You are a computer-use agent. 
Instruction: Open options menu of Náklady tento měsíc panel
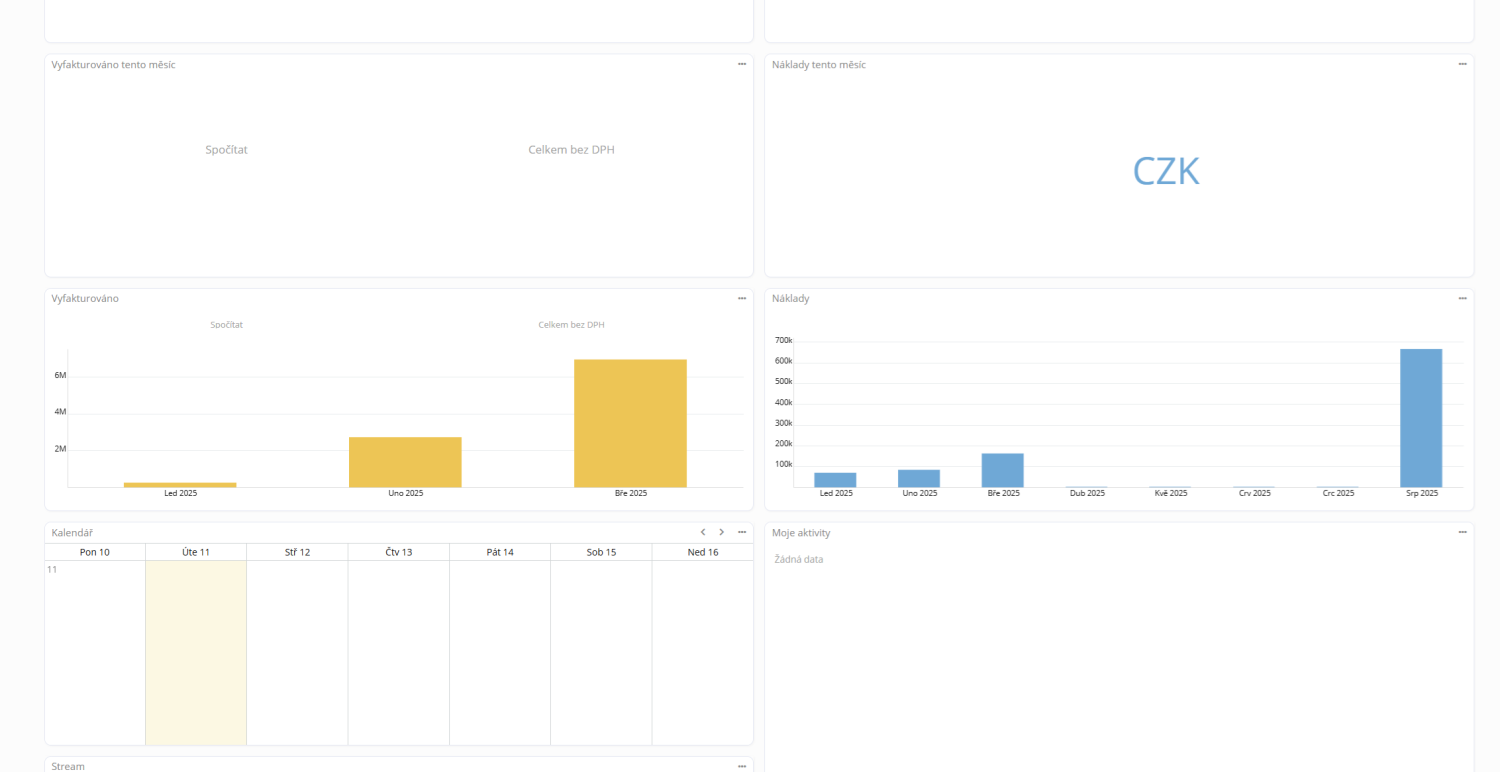point(1462,64)
